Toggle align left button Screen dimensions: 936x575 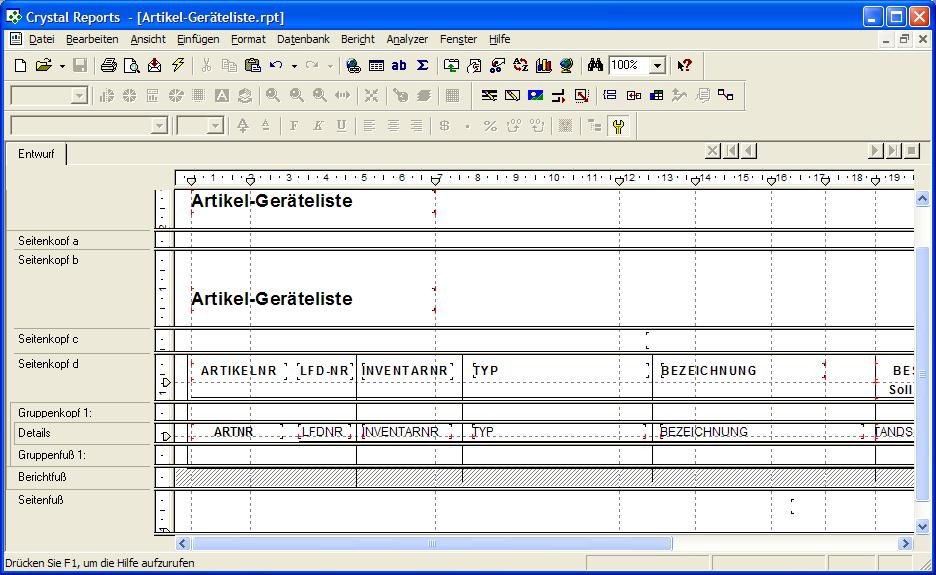pyautogui.click(x=370, y=126)
